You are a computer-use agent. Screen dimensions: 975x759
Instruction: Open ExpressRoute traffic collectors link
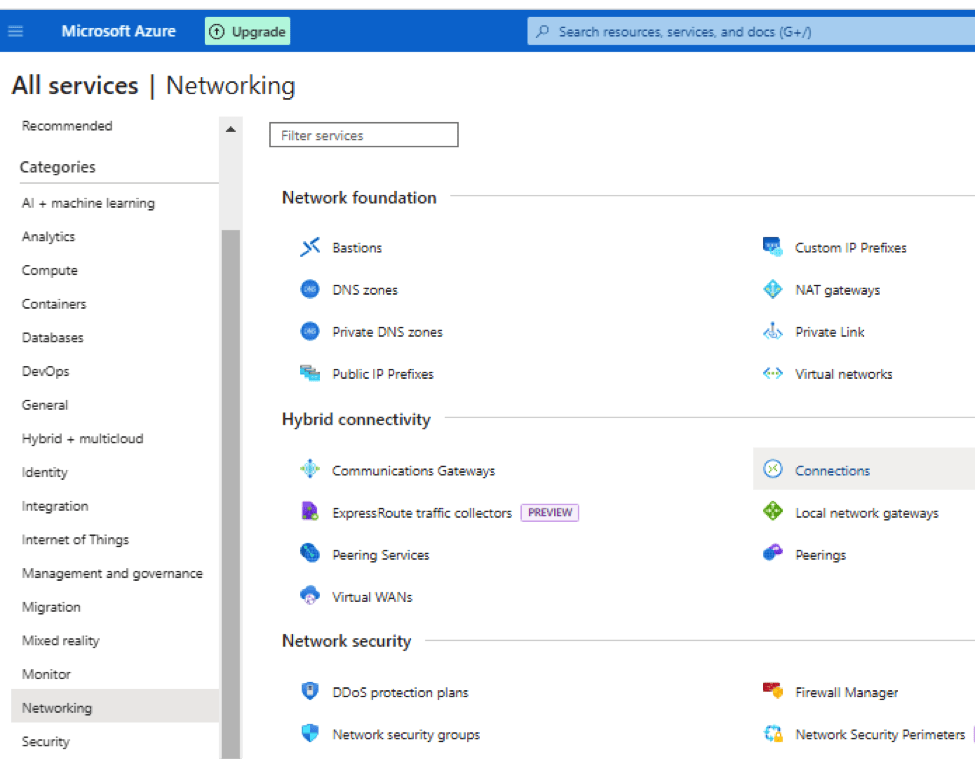click(421, 513)
